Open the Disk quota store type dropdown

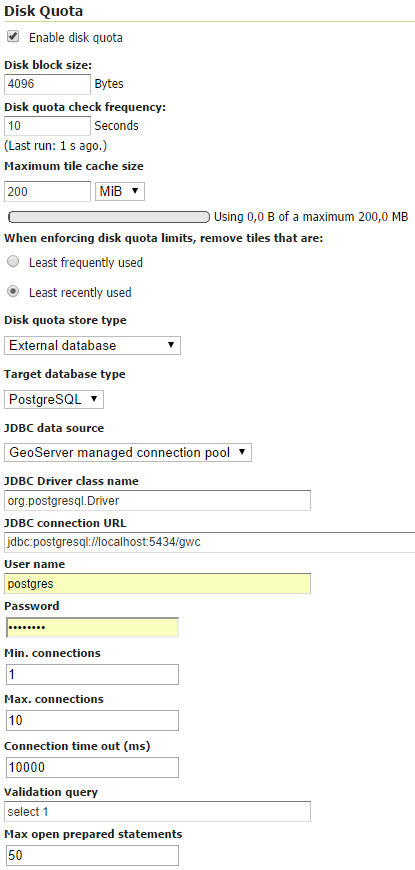92,345
